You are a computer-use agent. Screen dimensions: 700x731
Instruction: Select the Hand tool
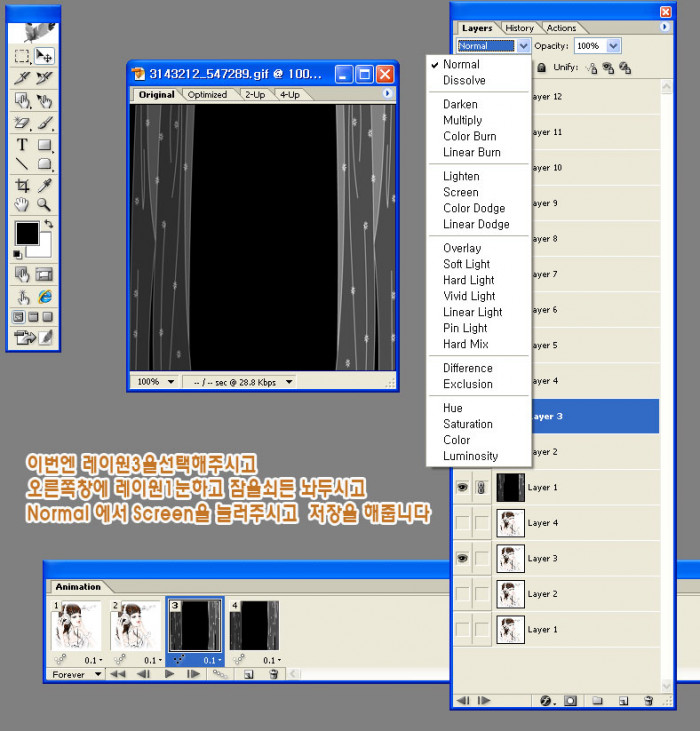[22, 206]
